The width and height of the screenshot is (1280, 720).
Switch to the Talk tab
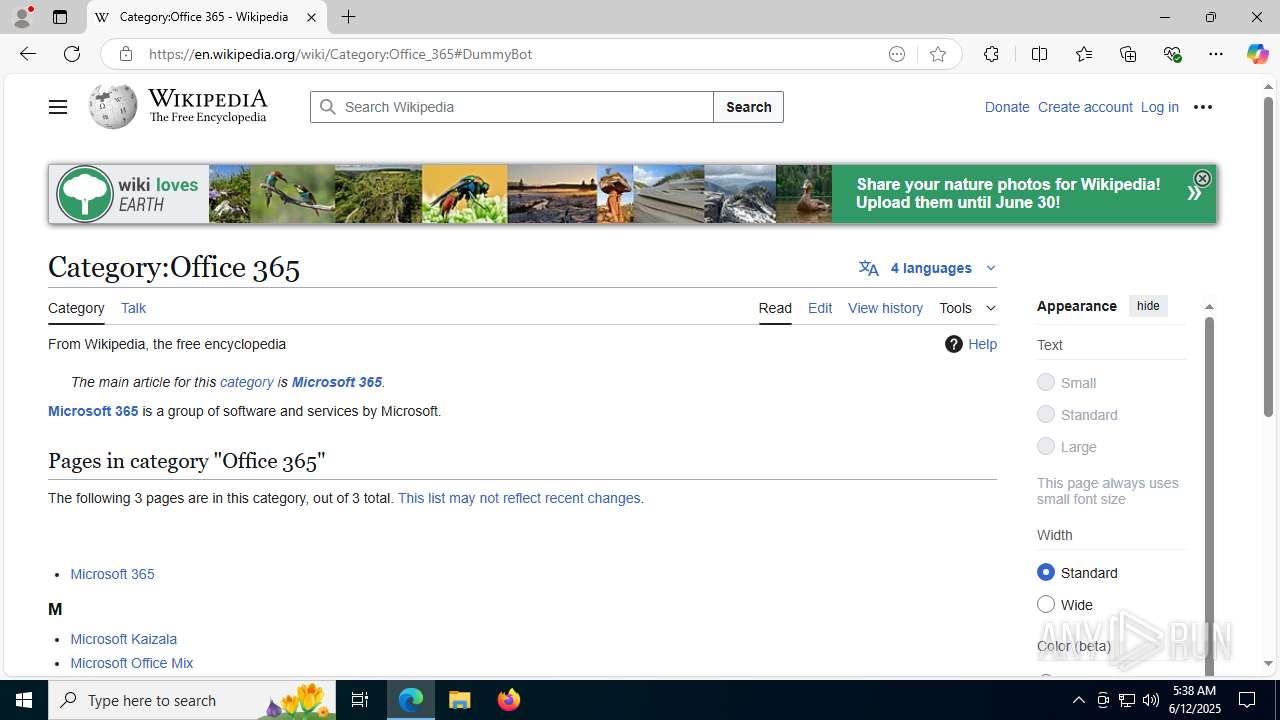click(133, 308)
